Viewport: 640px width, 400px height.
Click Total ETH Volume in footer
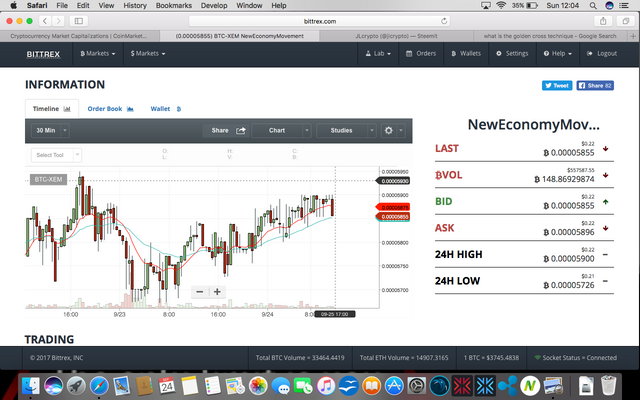[404, 358]
